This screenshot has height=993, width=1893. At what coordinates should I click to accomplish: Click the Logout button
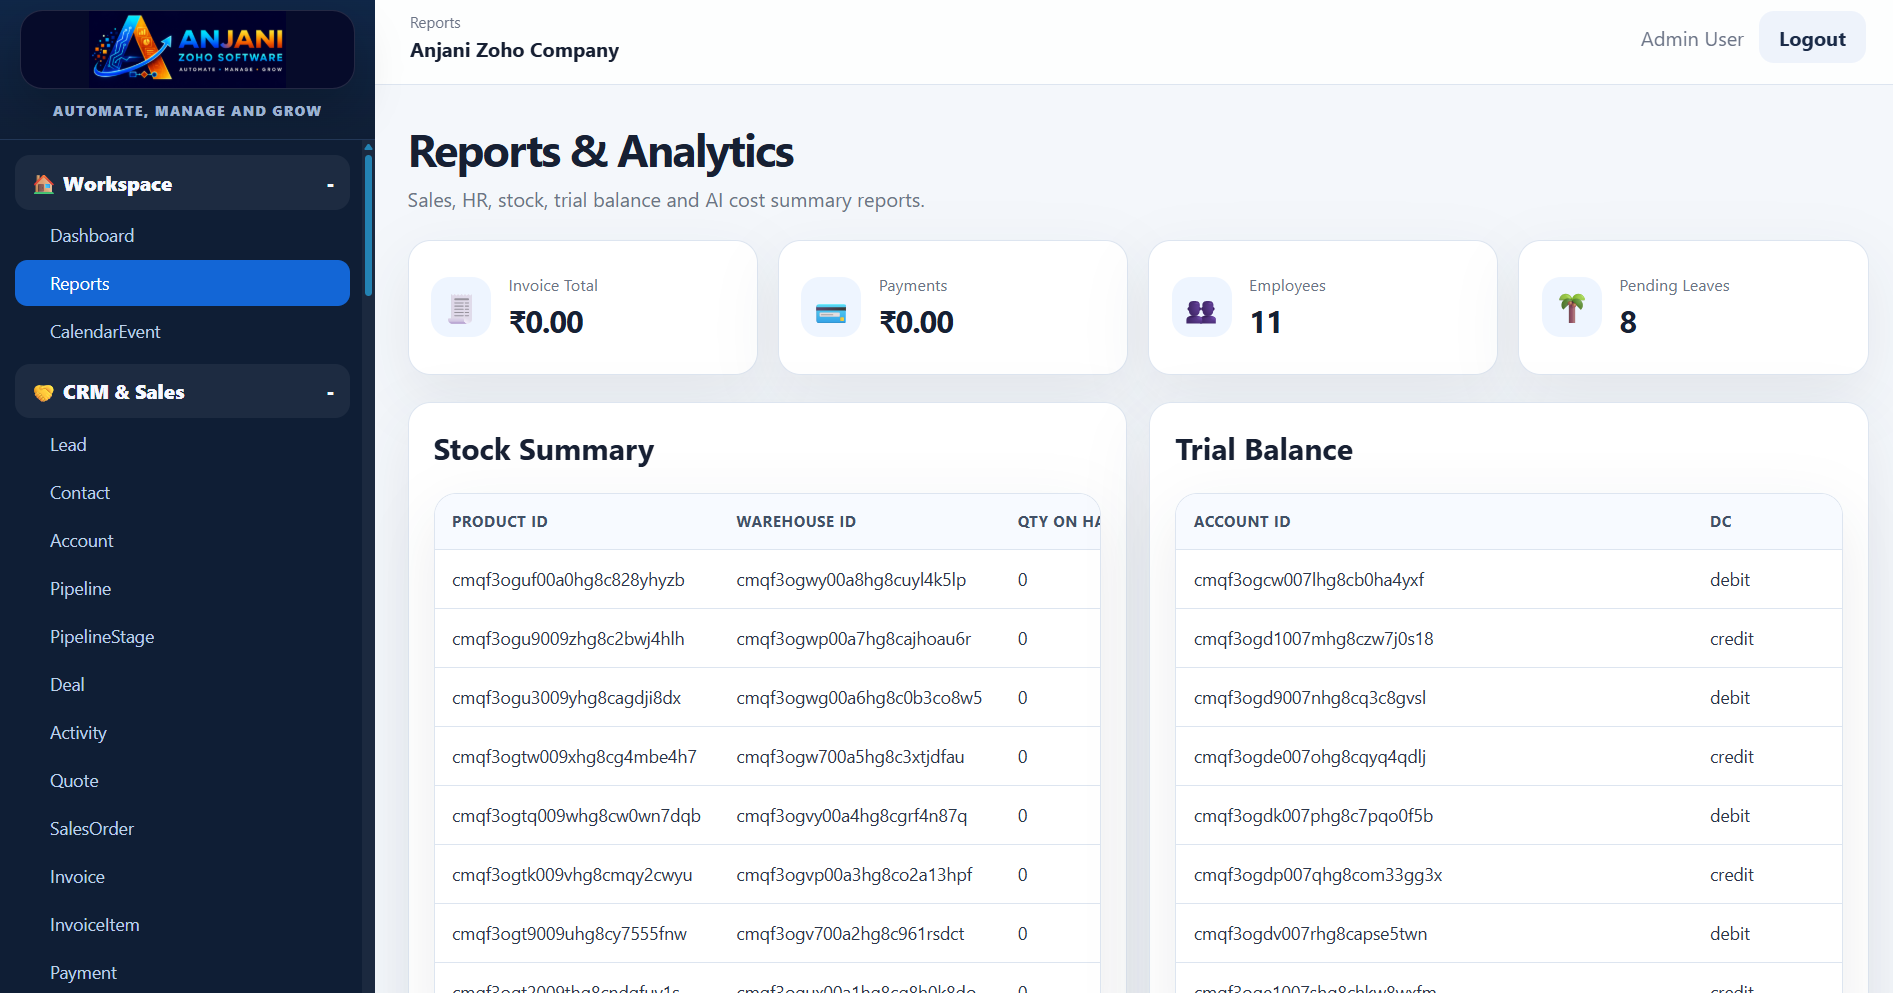pos(1812,38)
